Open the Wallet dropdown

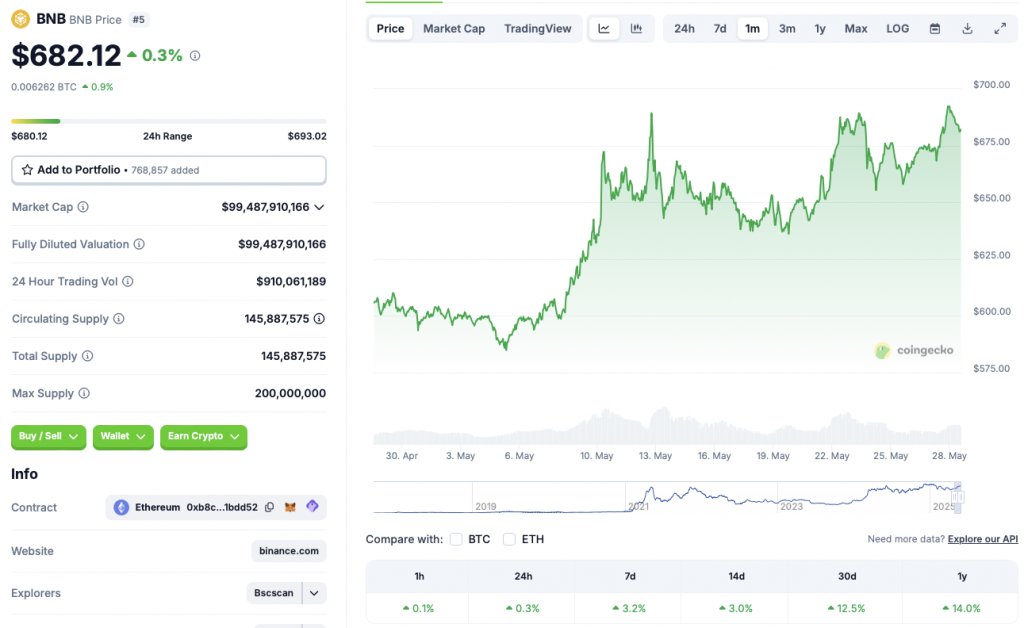(123, 436)
